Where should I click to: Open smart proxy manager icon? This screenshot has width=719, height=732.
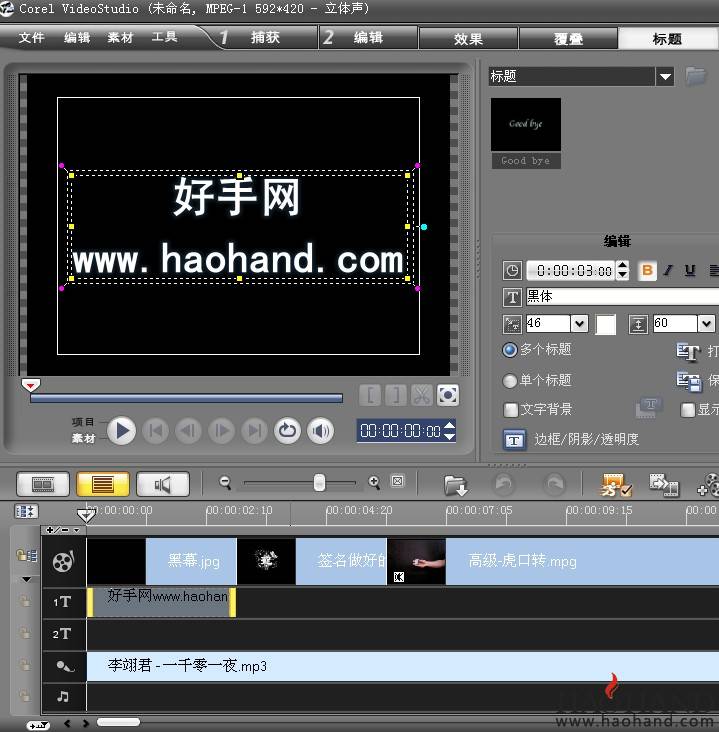pyautogui.click(x=616, y=485)
